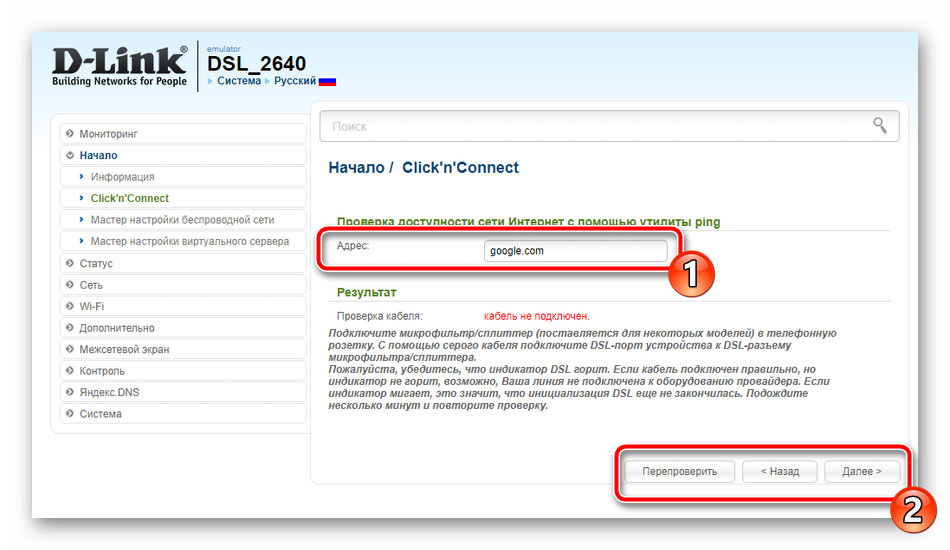Screen dimensions: 950x550
Task: Click the Russian flag icon
Action: (327, 81)
